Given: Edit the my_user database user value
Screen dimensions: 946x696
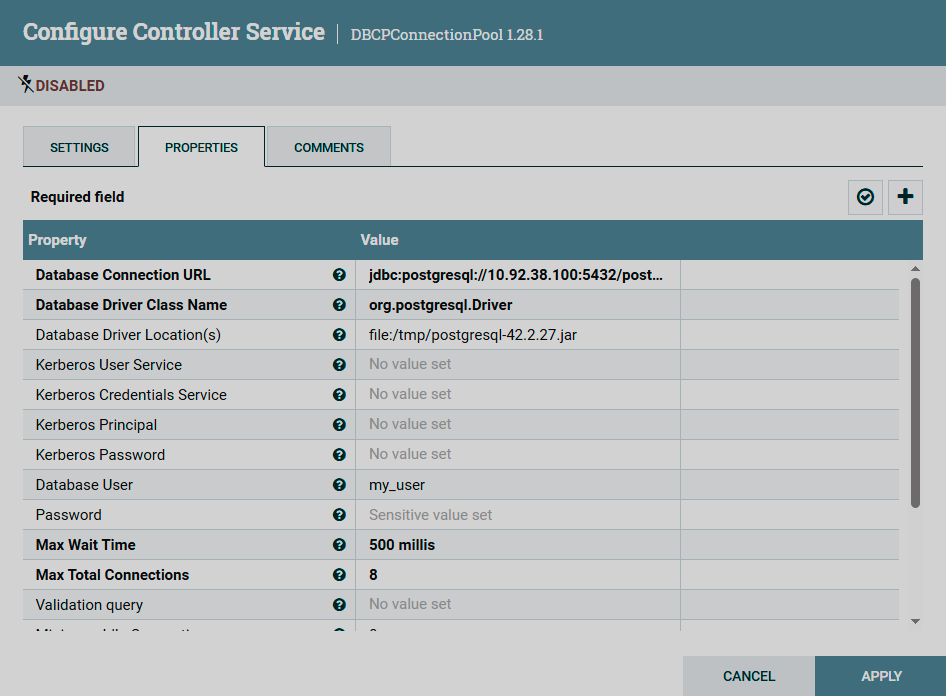Looking at the screenshot, I should click(518, 485).
